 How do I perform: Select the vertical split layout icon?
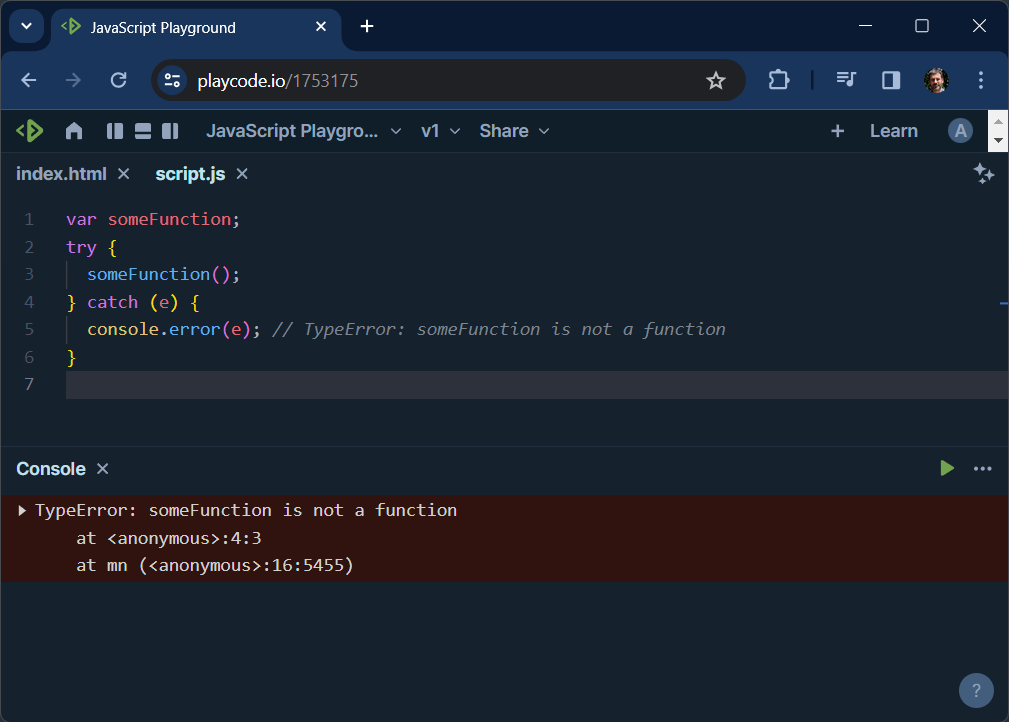114,130
